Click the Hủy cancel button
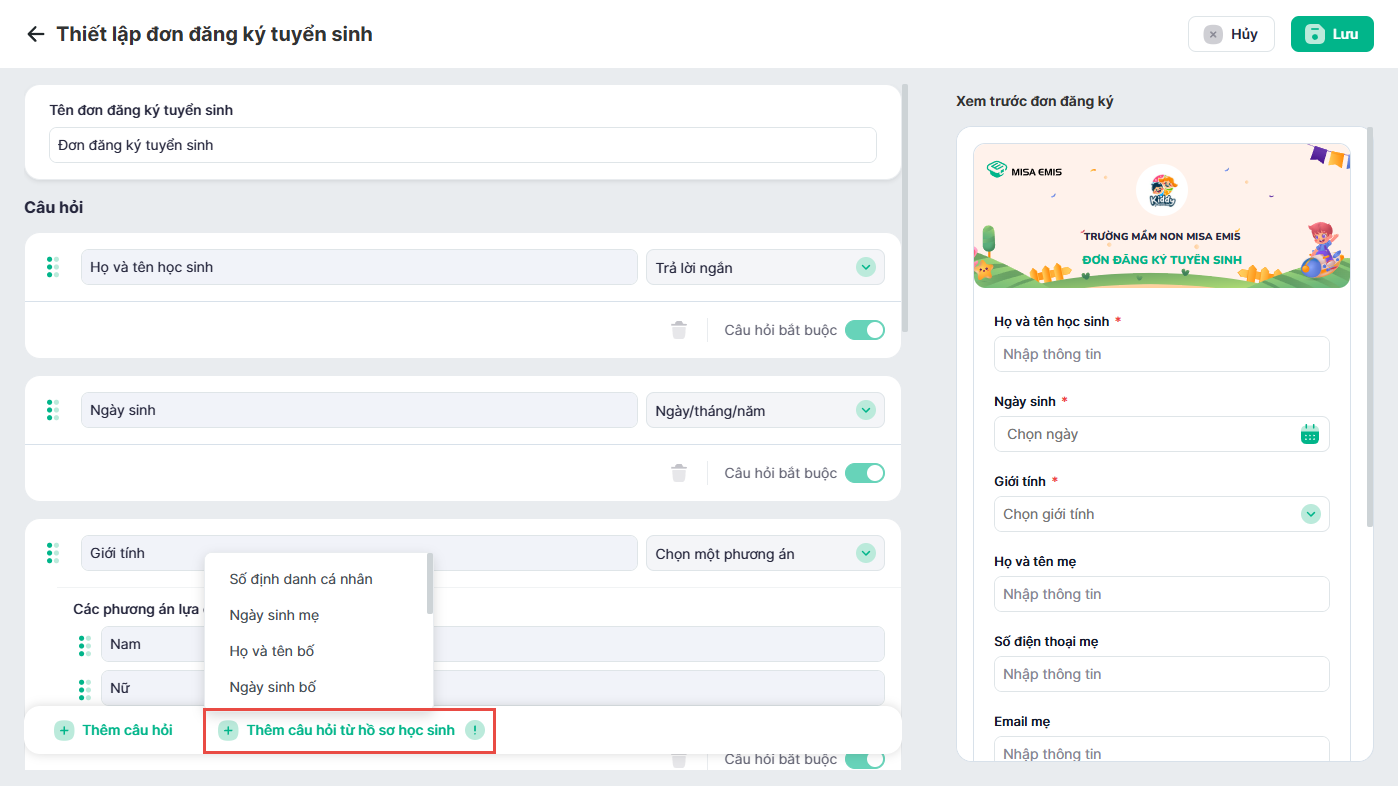Screen dimensions: 1398x786 [x=1231, y=34]
